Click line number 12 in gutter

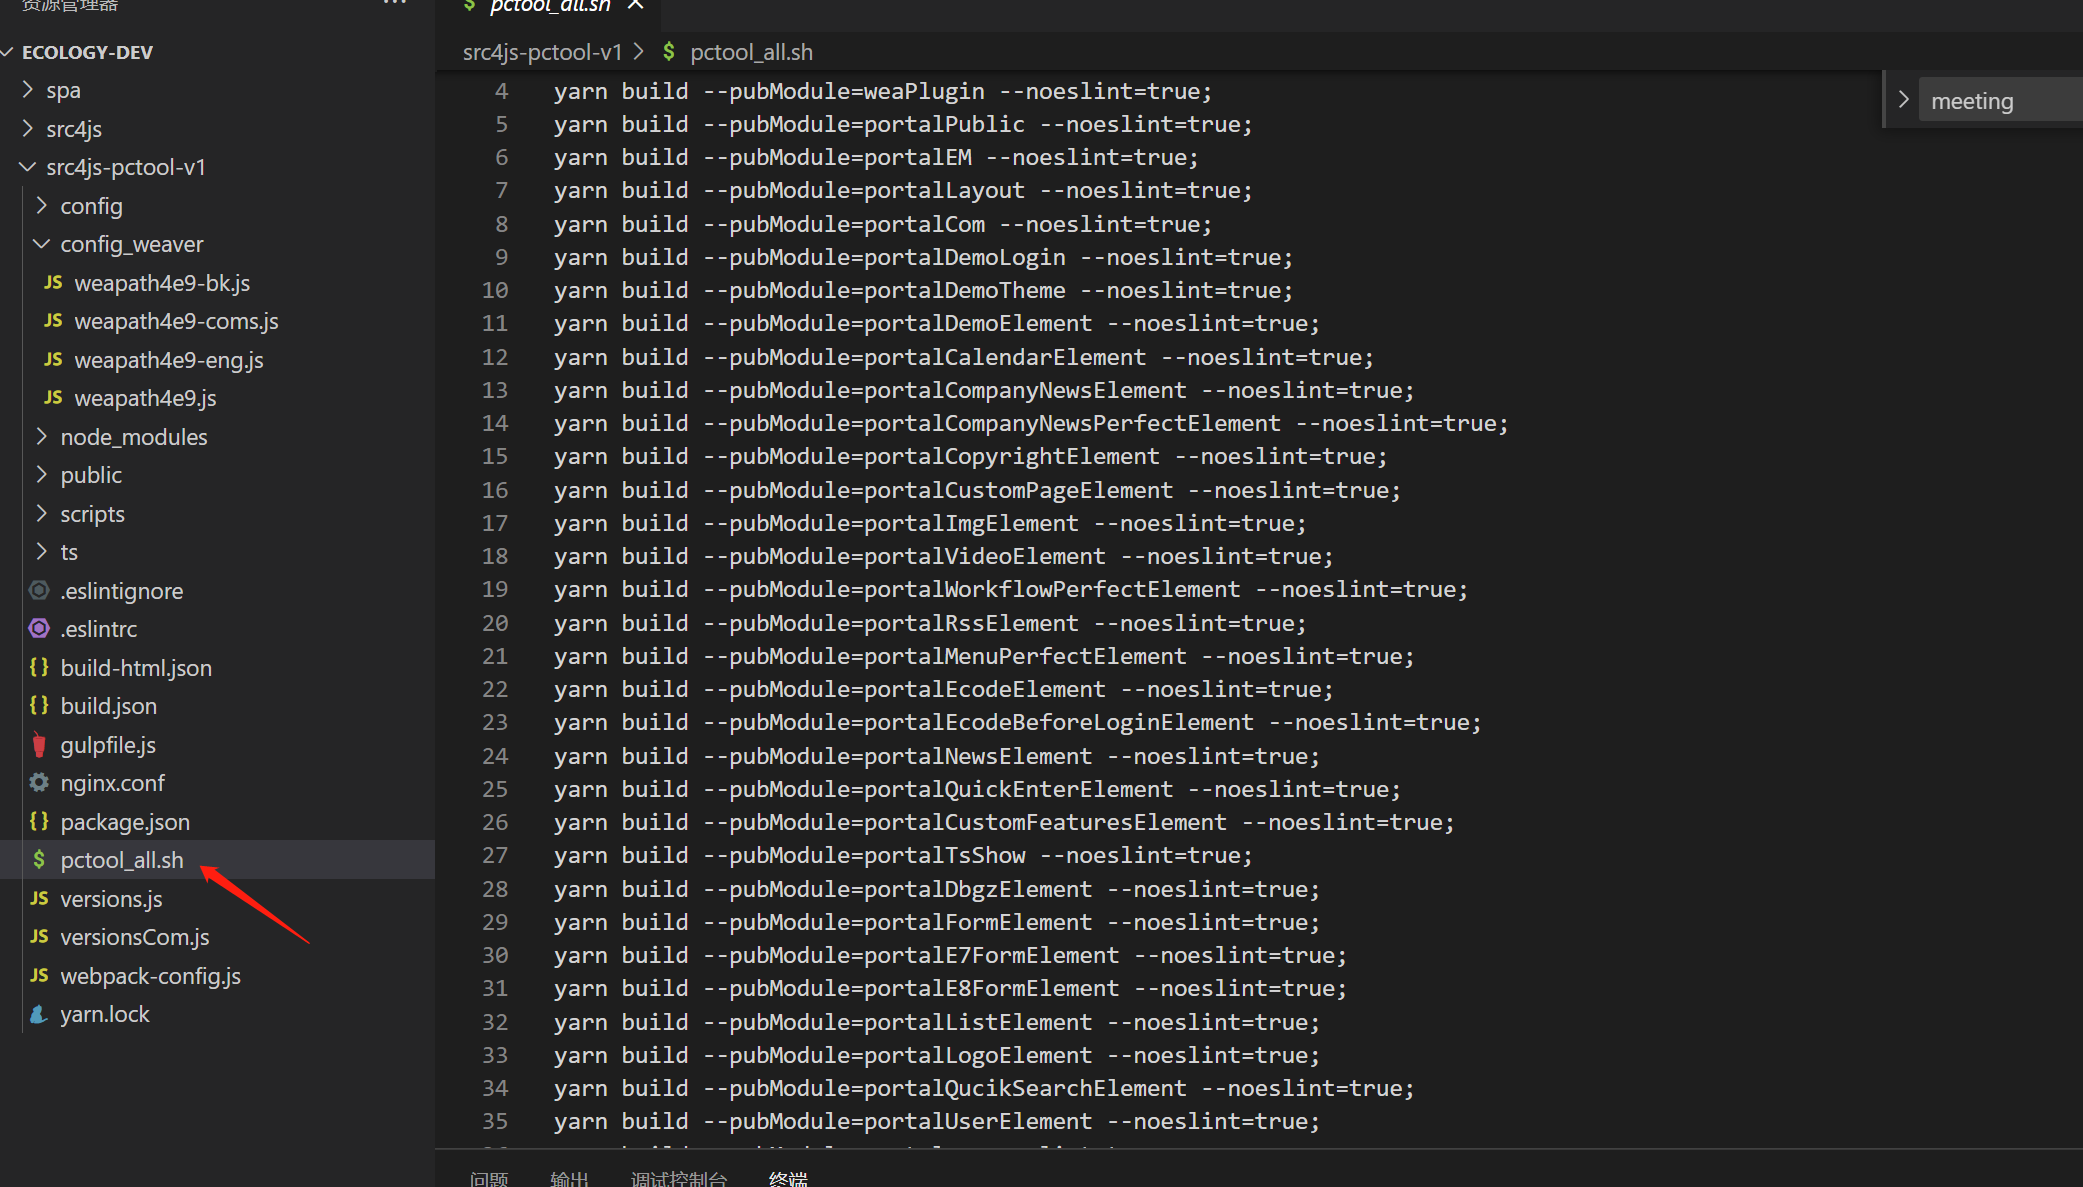point(495,357)
